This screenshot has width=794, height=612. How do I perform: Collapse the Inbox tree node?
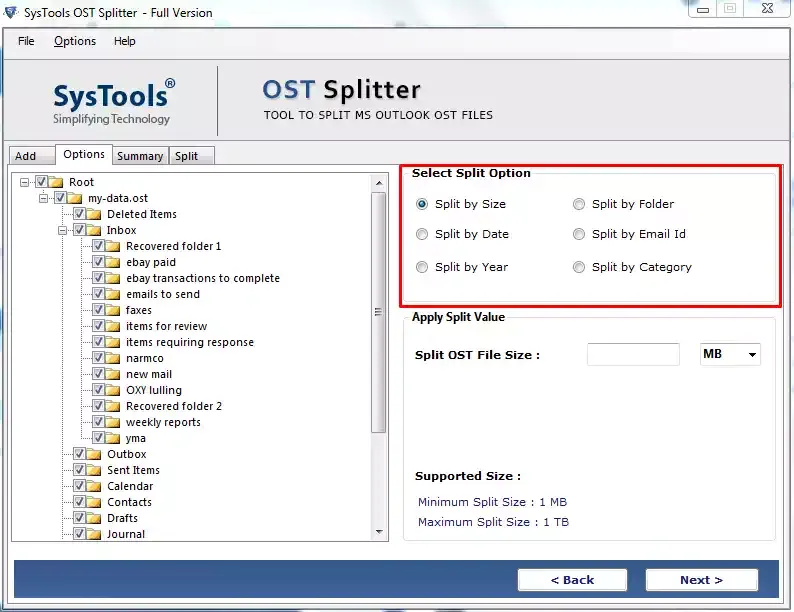point(62,230)
